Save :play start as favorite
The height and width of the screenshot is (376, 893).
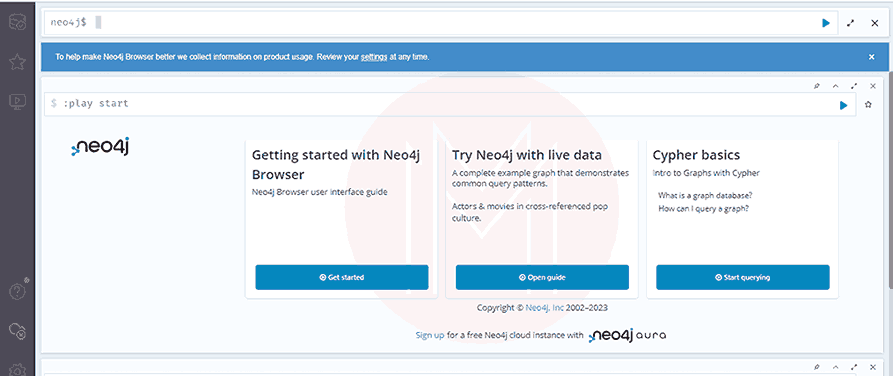pos(869,105)
